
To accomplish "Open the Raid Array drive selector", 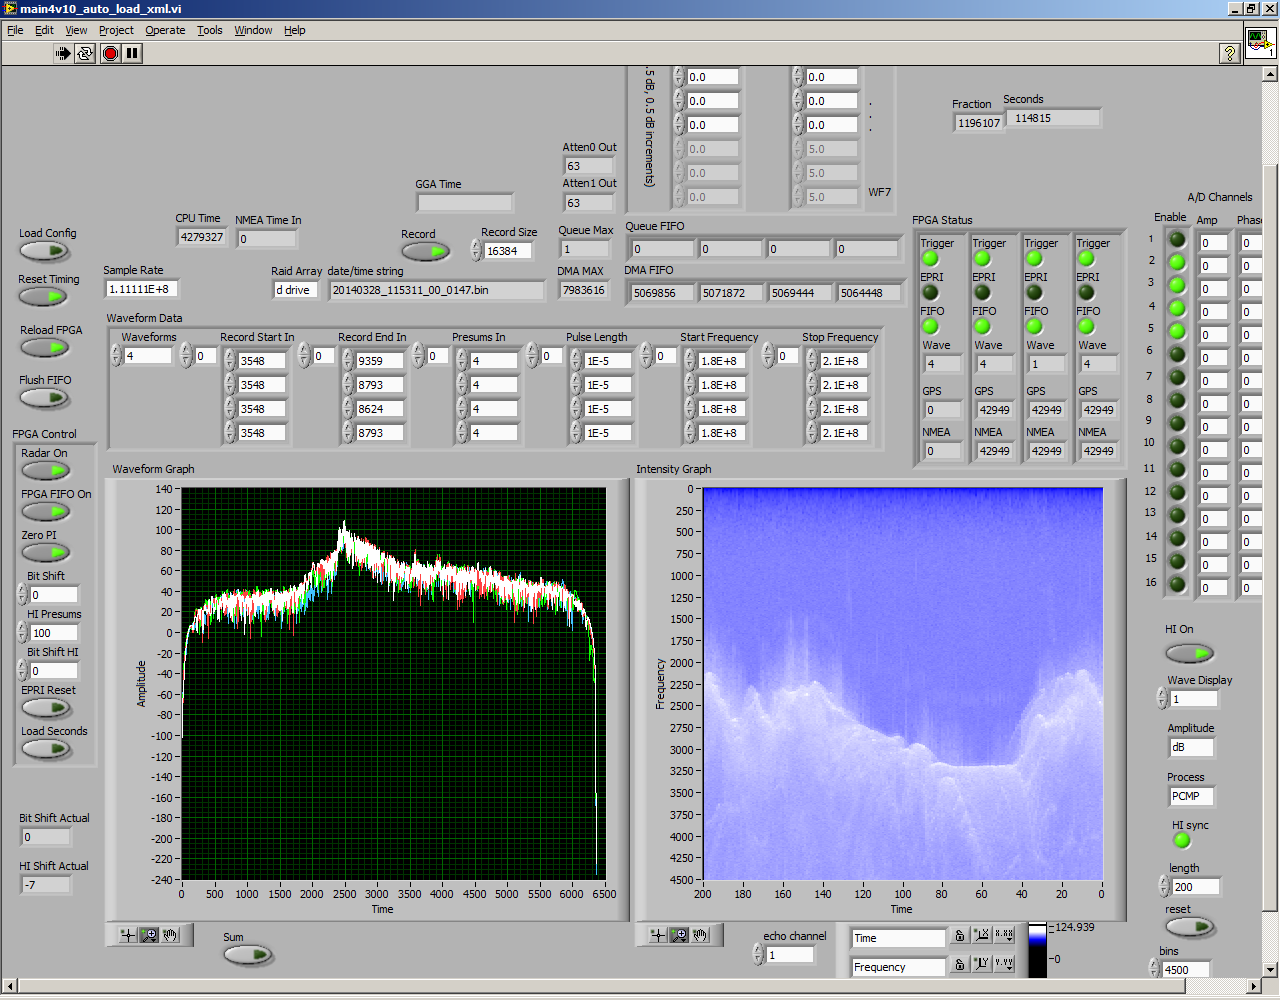I will pos(296,290).
